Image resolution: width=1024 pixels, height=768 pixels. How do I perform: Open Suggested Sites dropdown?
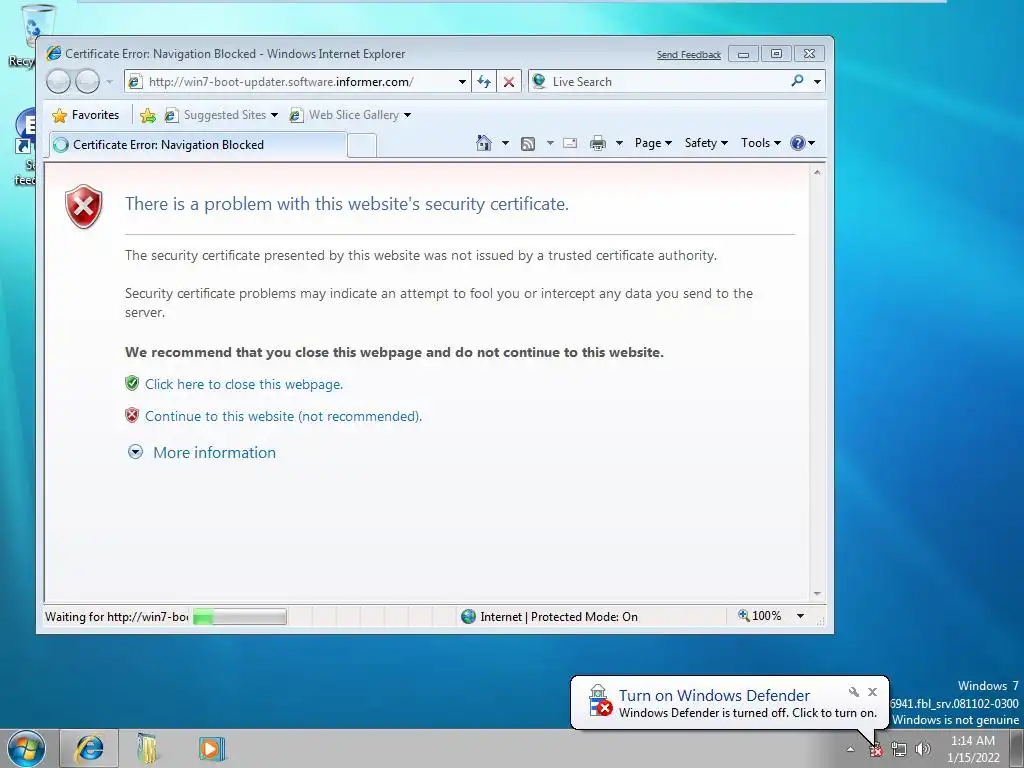coord(221,115)
